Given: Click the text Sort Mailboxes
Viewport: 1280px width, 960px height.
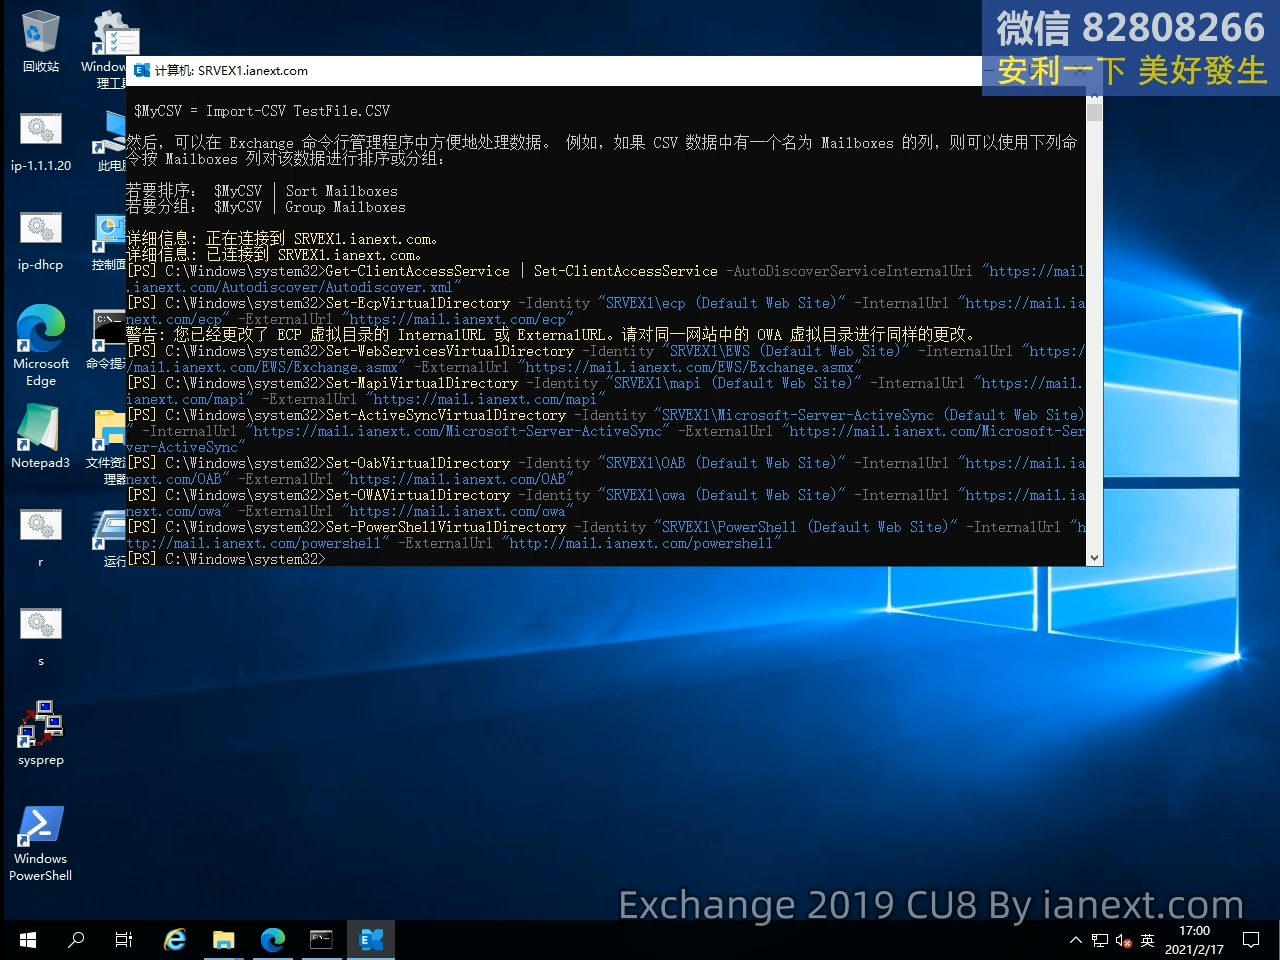Looking at the screenshot, I should [342, 191].
